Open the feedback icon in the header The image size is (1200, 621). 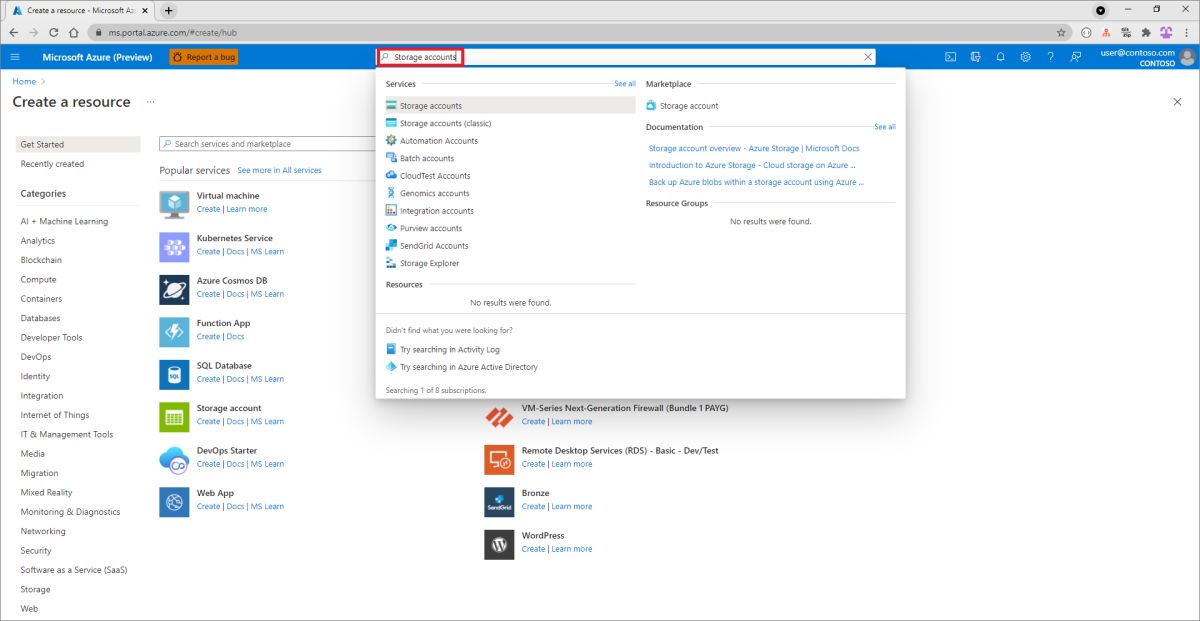click(x=1075, y=57)
